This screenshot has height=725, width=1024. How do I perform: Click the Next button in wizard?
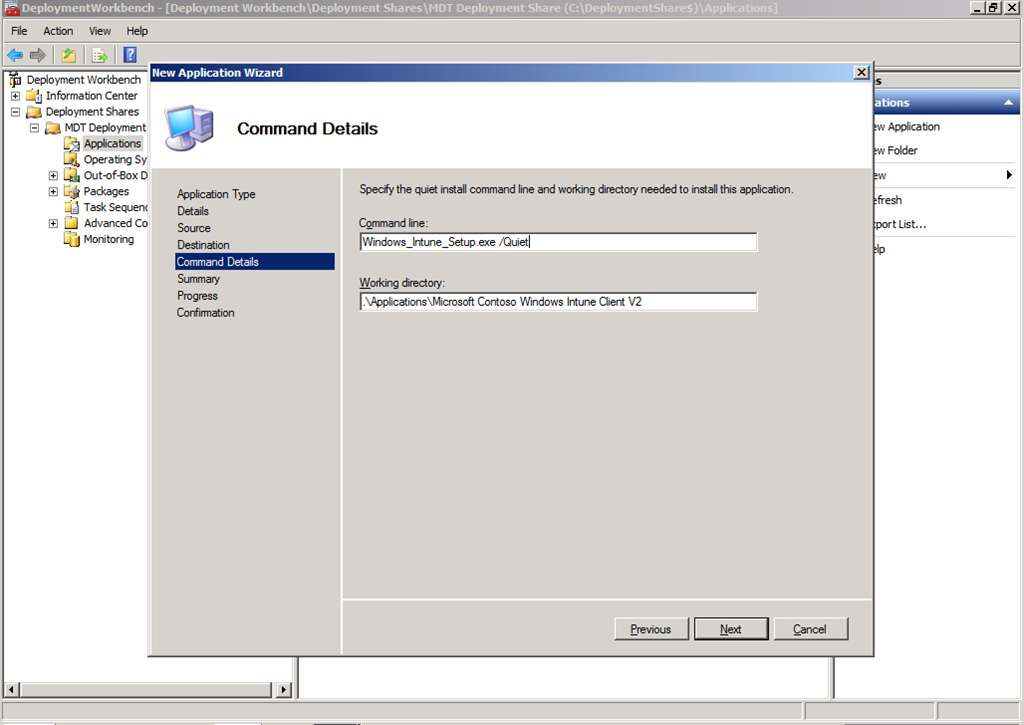[731, 629]
